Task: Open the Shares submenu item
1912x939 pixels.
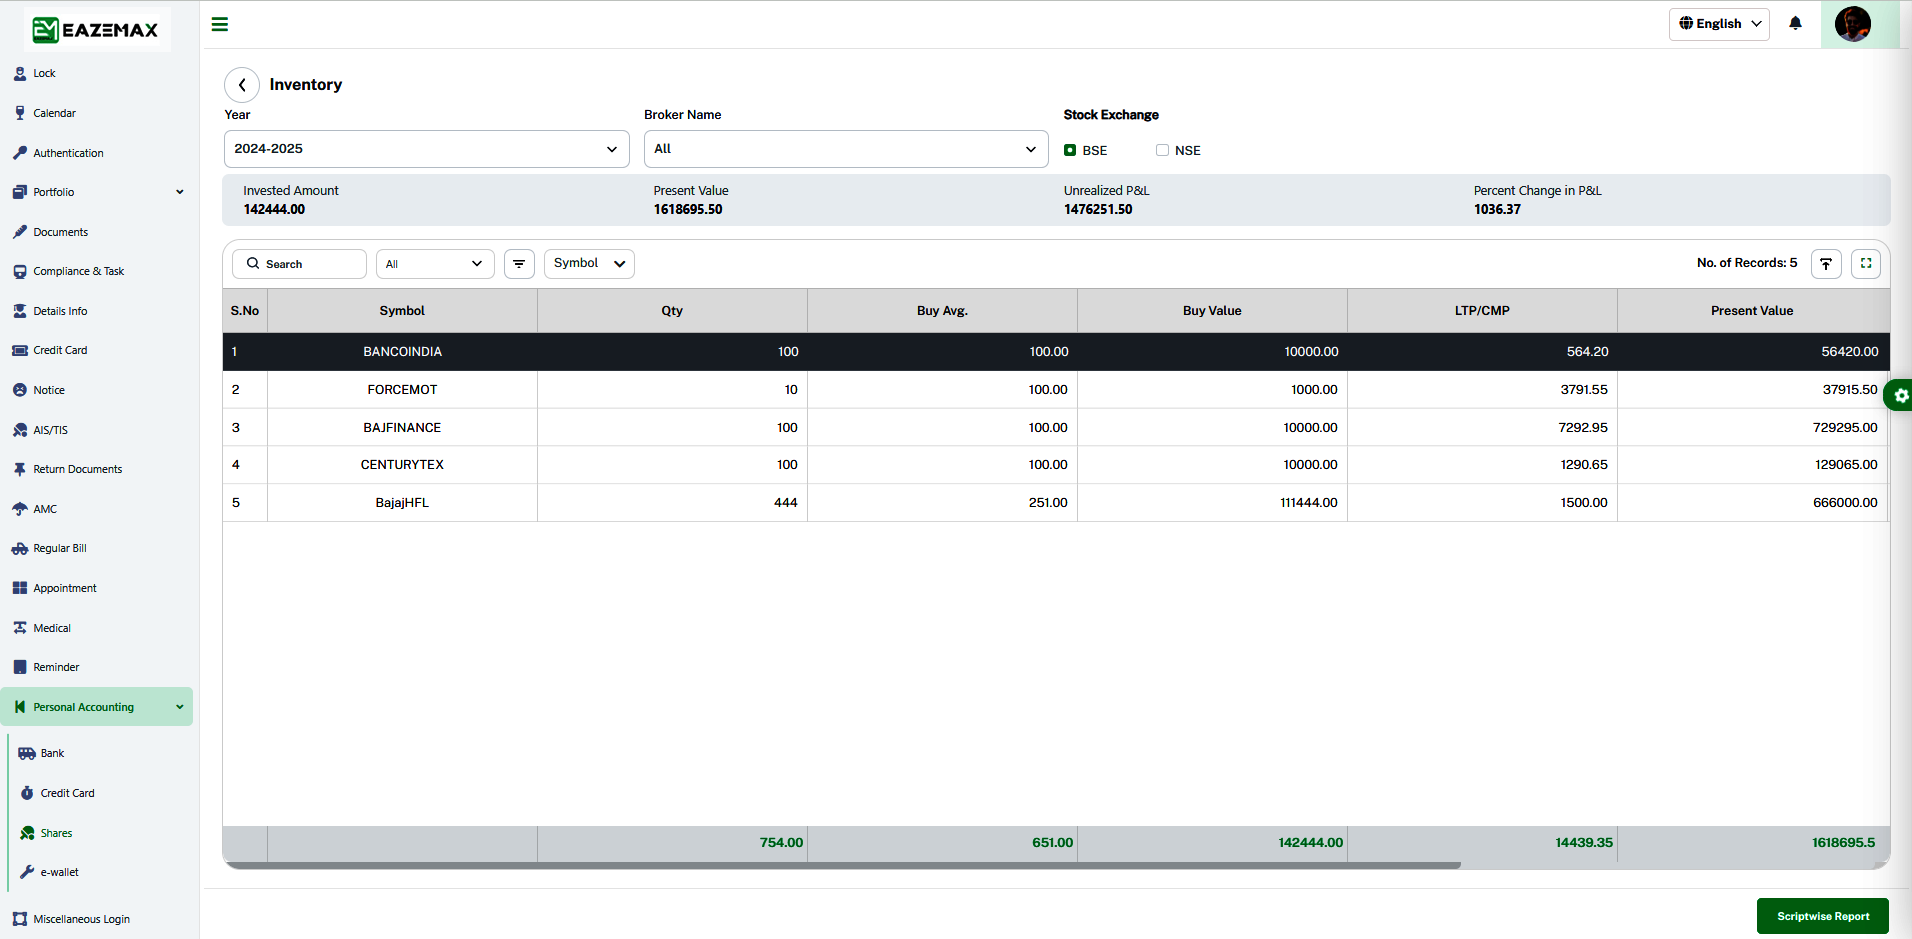Action: click(56, 833)
